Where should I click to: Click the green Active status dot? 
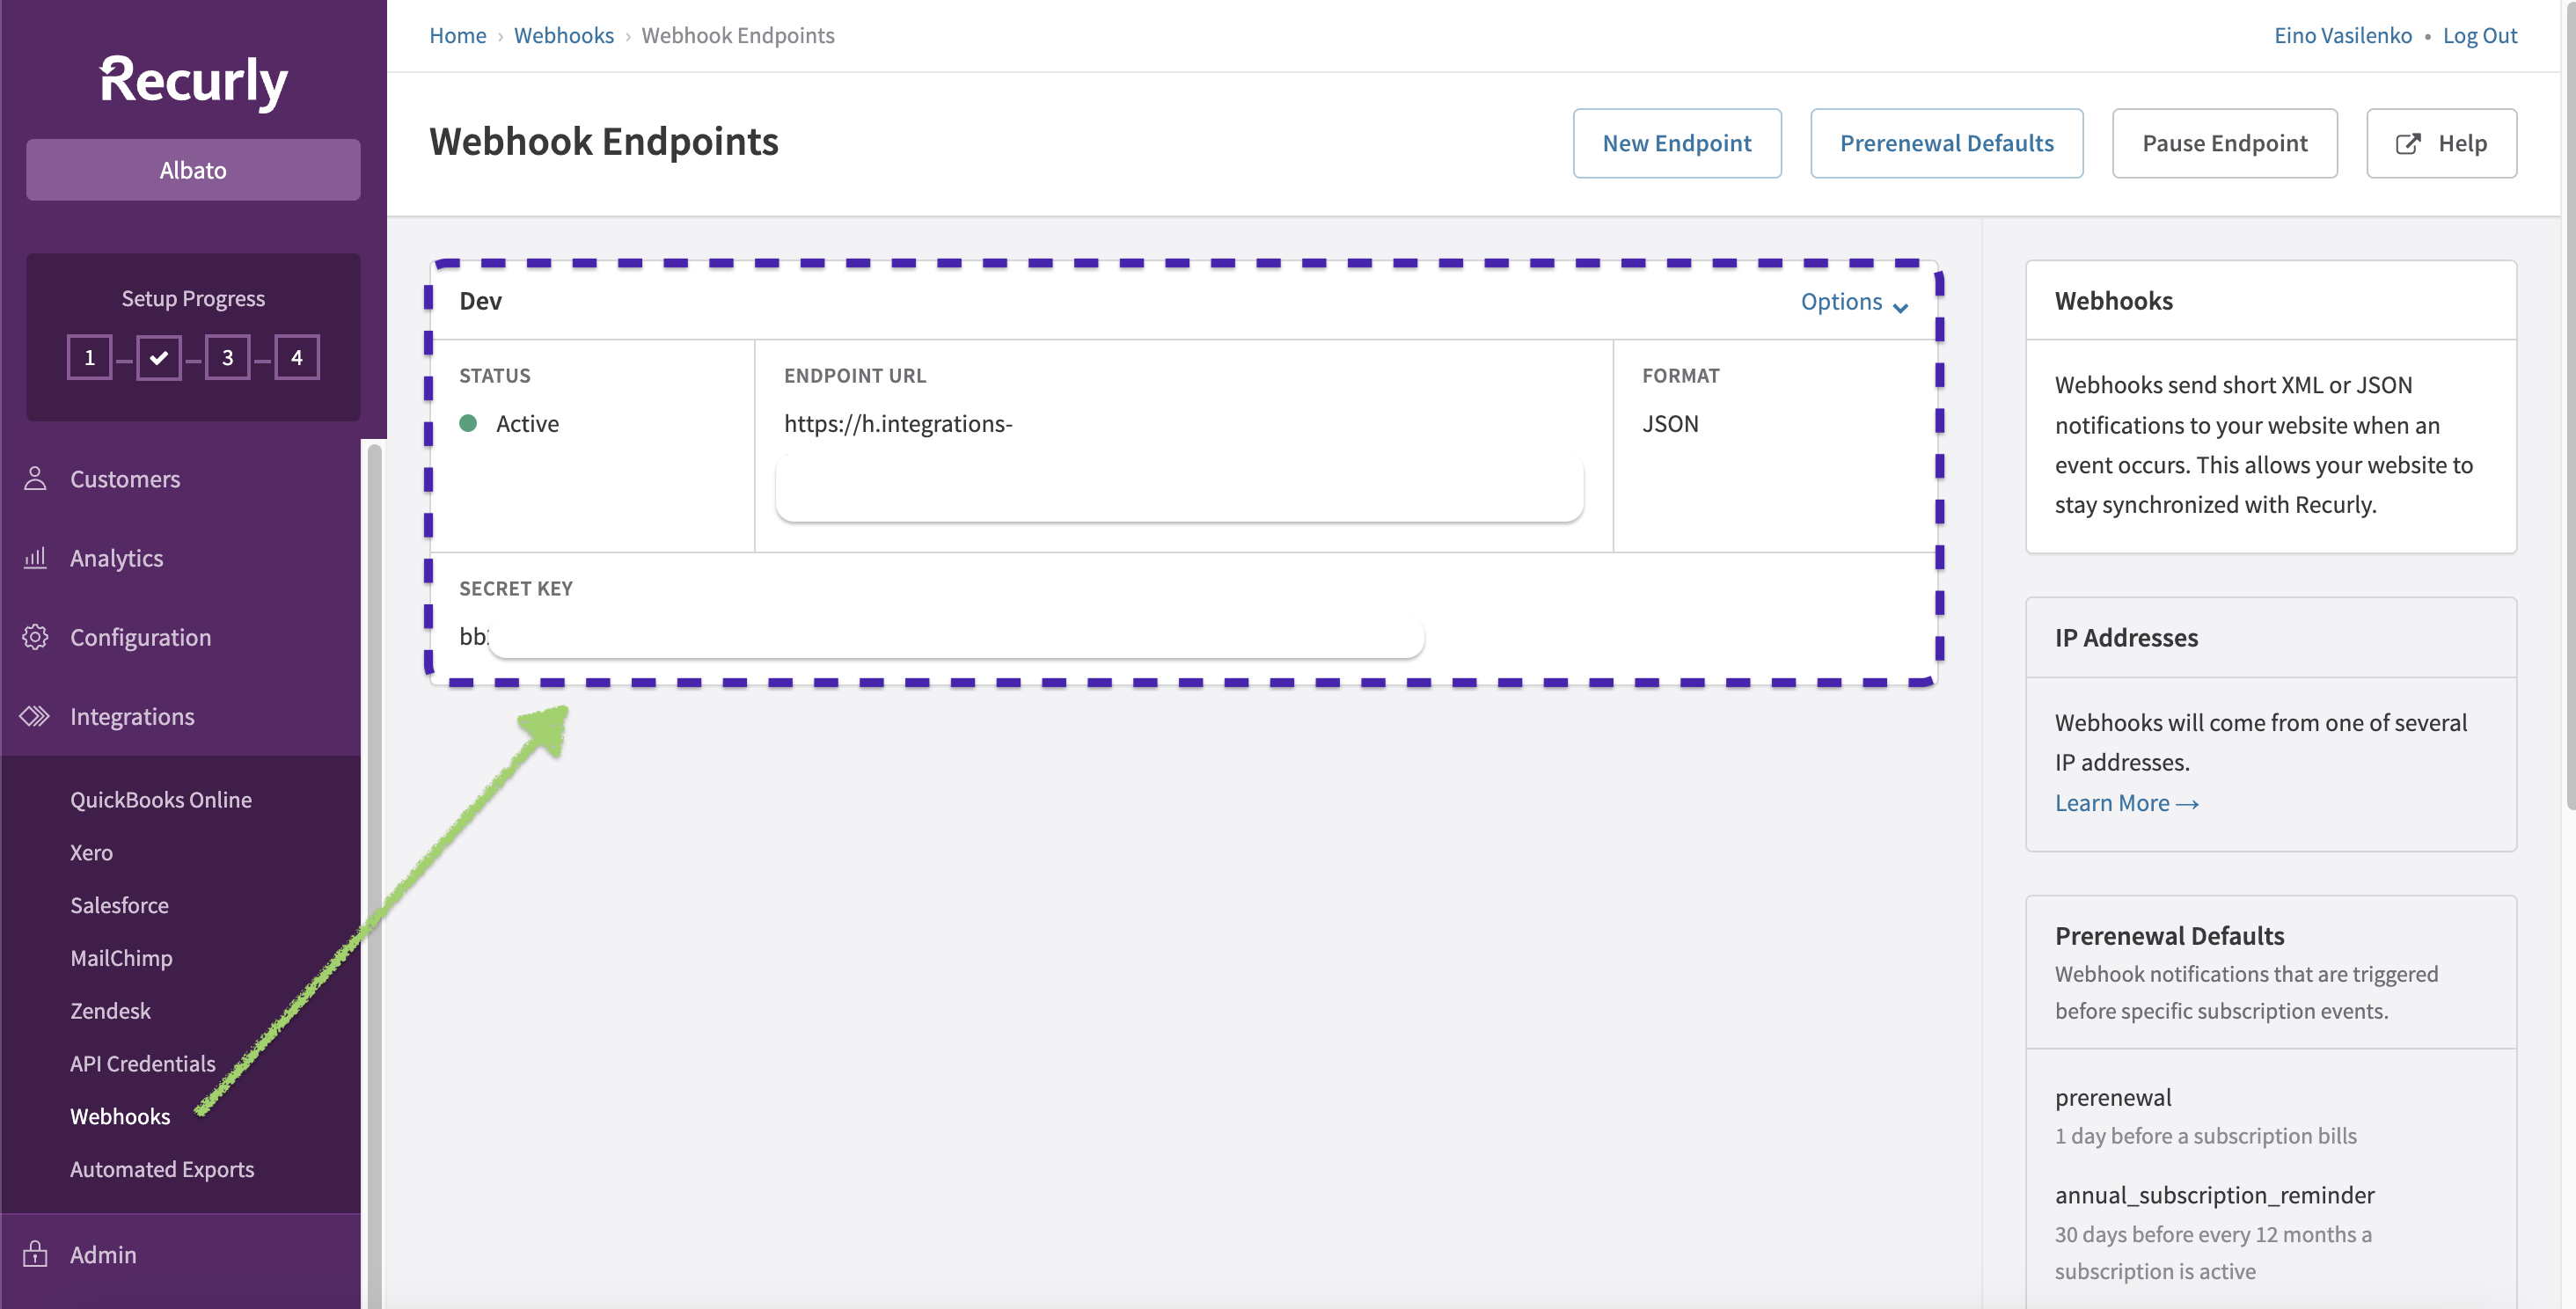click(468, 423)
